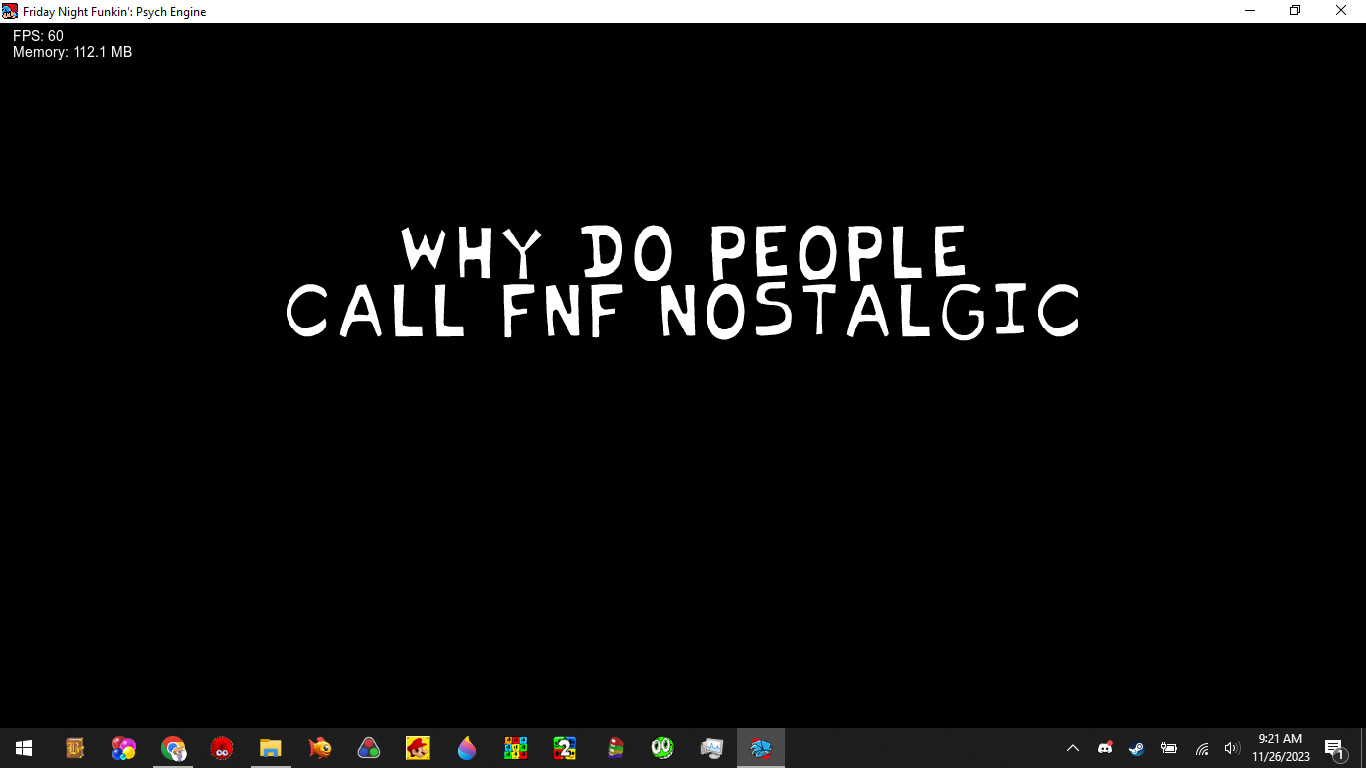Open the puzzle app with number 2
Image resolution: width=1366 pixels, height=768 pixels.
(x=565, y=748)
